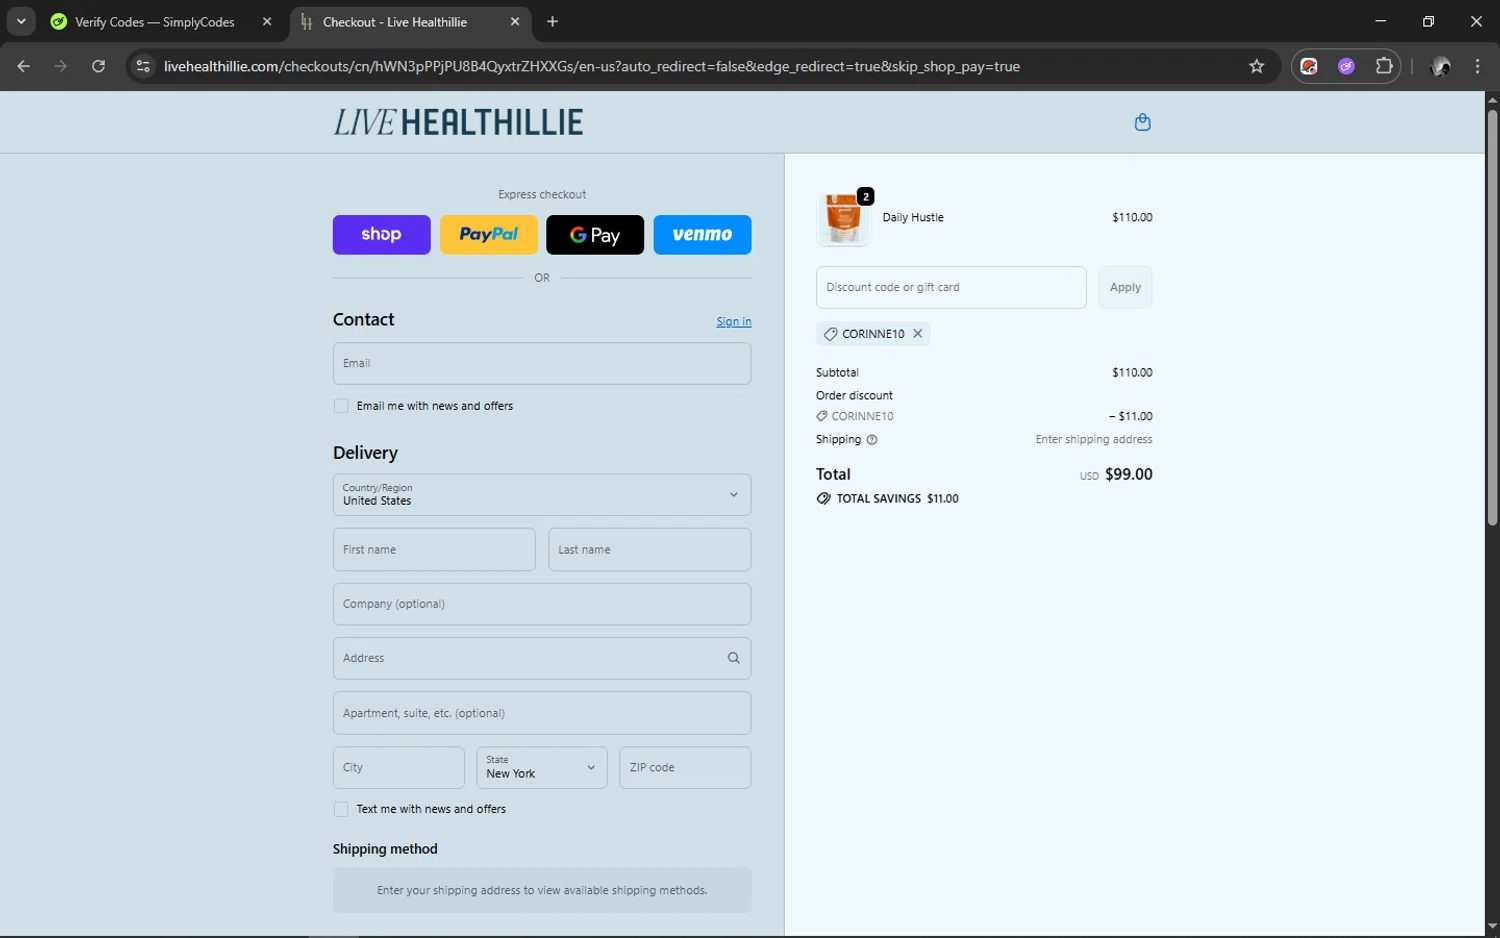Image resolution: width=1500 pixels, height=938 pixels.
Task: Close the Verify Codes SimplyCodes tab
Action: tap(267, 21)
